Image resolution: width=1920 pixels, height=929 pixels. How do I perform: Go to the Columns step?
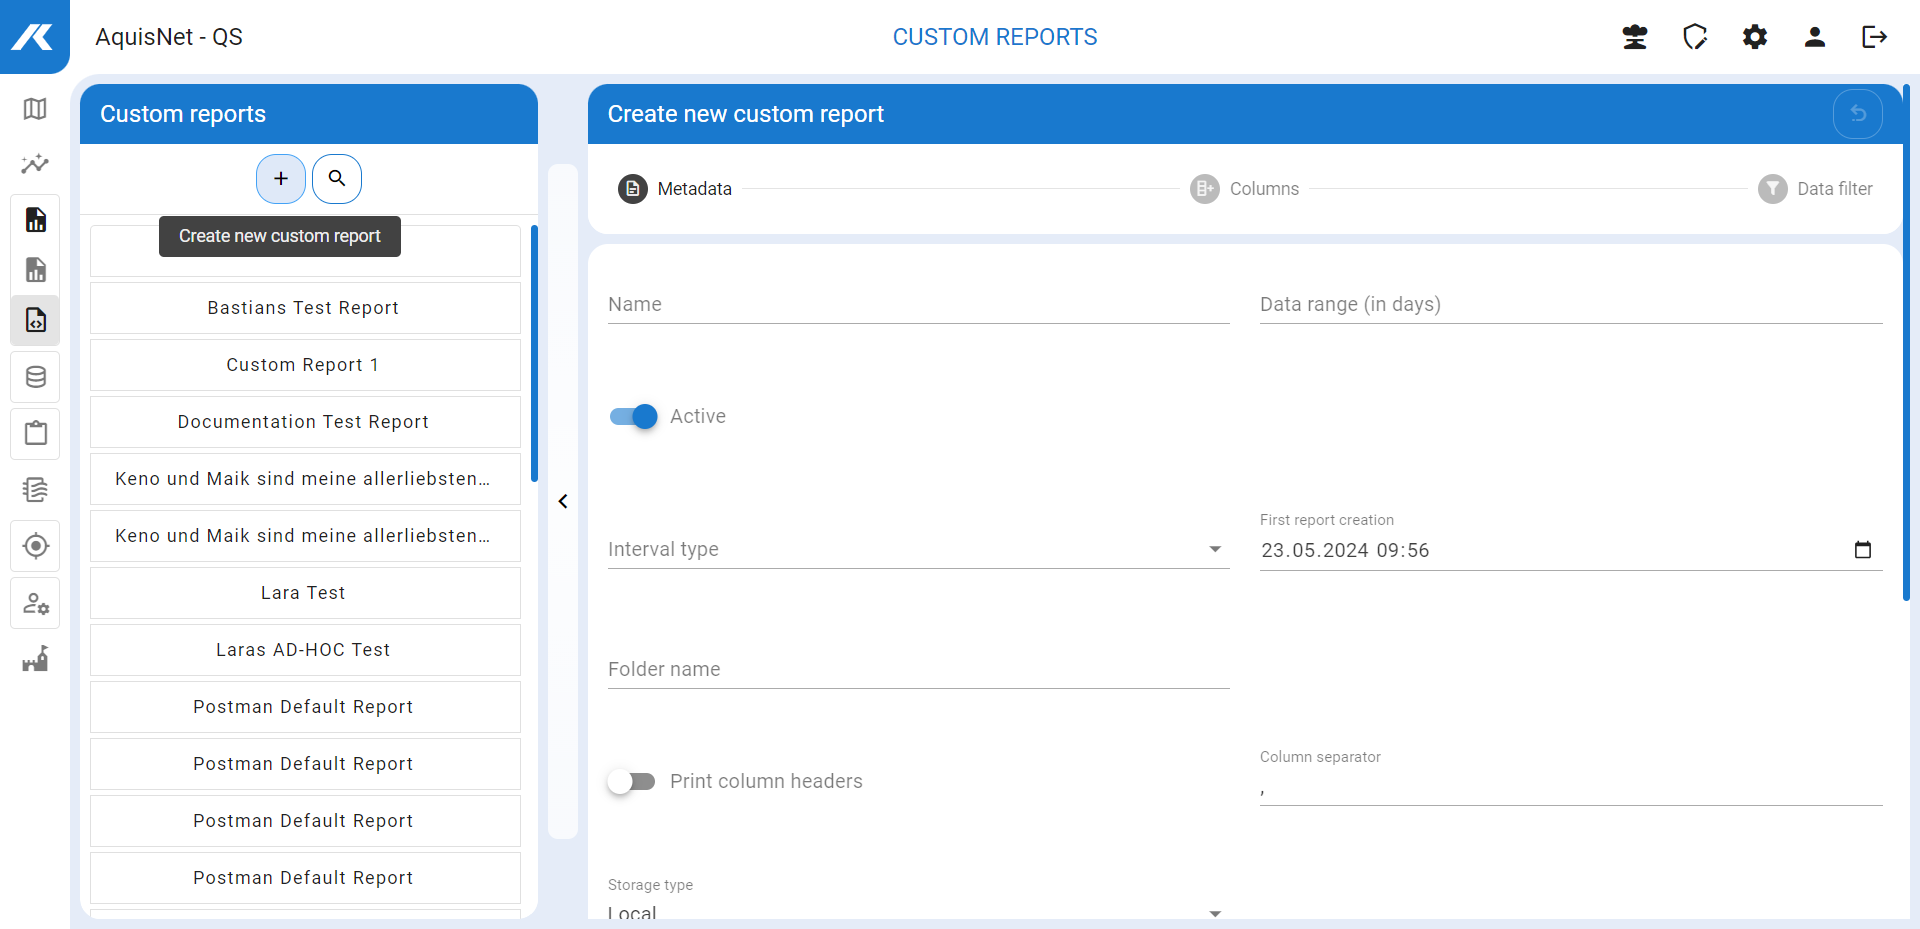pyautogui.click(x=1245, y=189)
